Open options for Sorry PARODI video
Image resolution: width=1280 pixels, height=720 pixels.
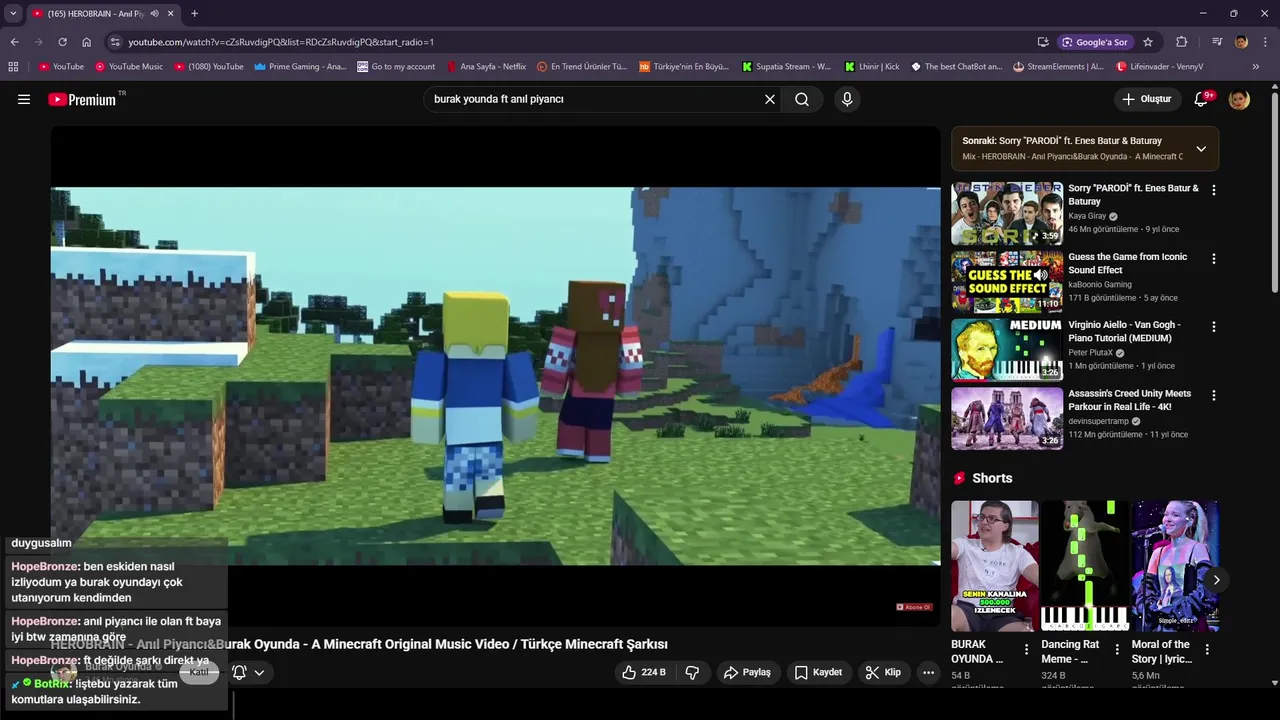(x=1214, y=190)
